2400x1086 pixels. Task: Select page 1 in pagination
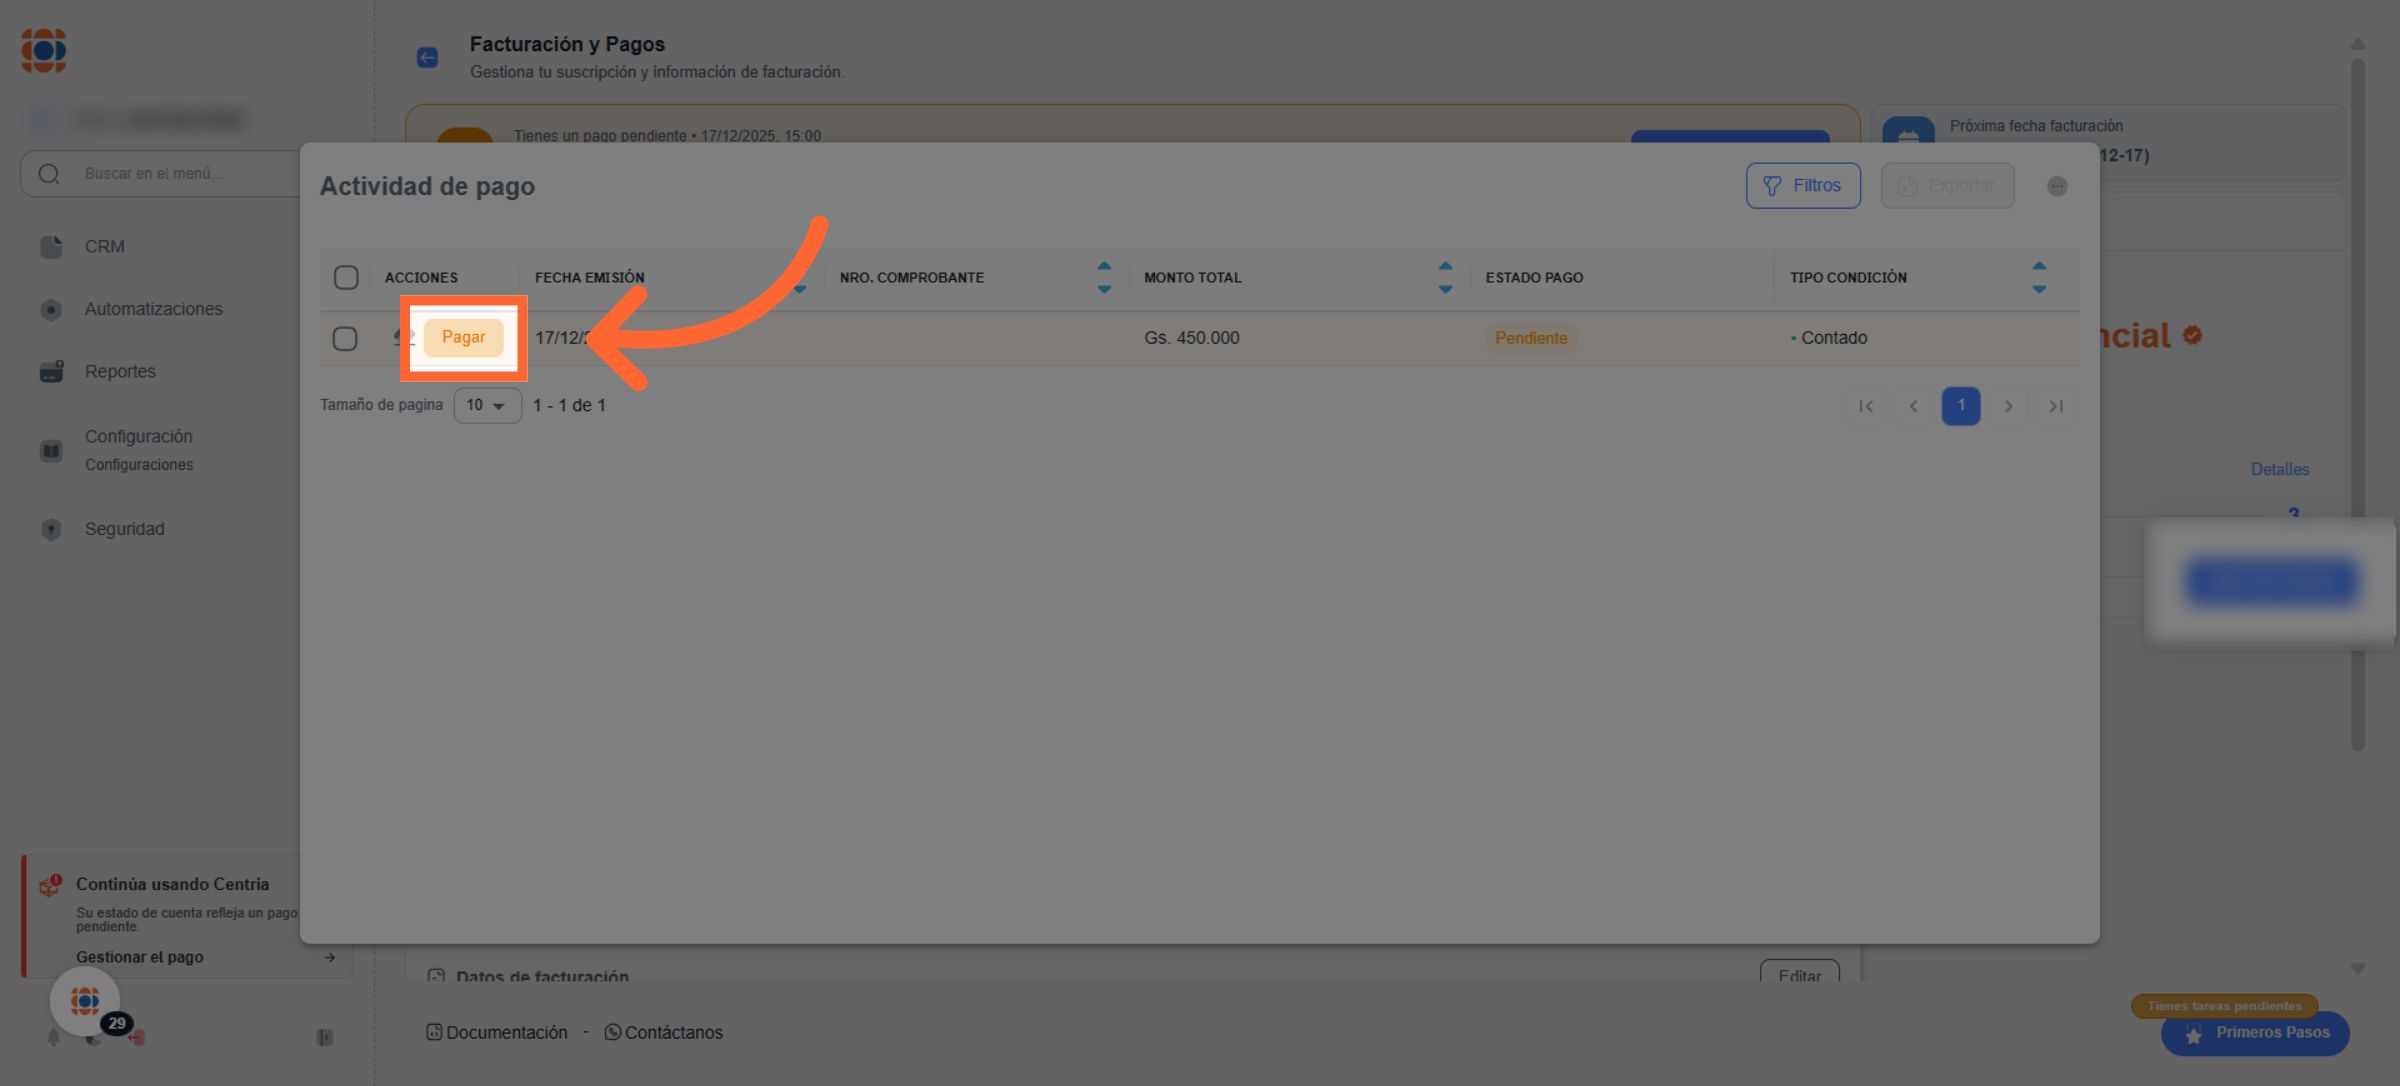[x=1960, y=406]
